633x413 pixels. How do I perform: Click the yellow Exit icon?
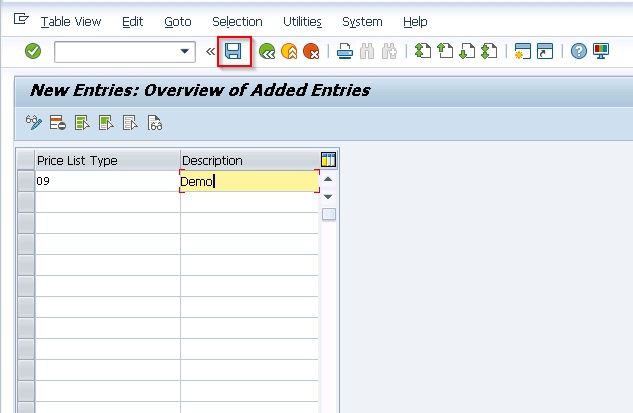(x=289, y=52)
